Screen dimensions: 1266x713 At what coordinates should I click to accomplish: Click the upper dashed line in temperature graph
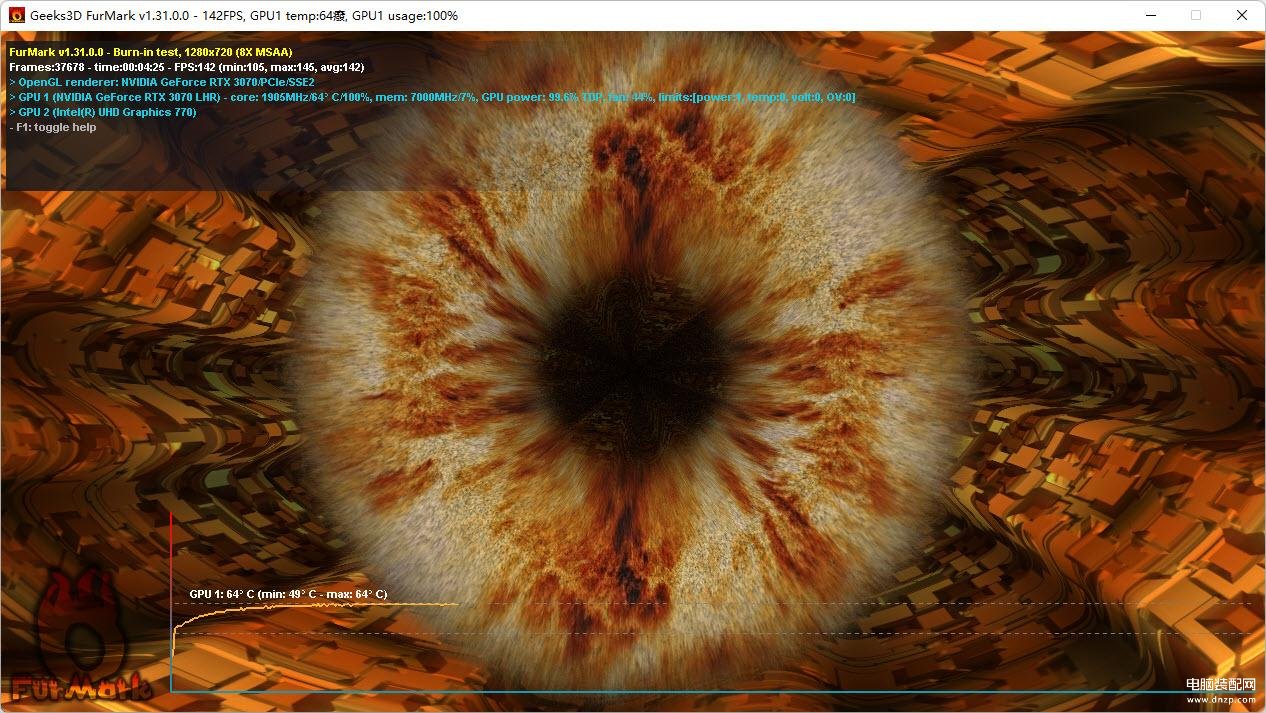[x=850, y=604]
